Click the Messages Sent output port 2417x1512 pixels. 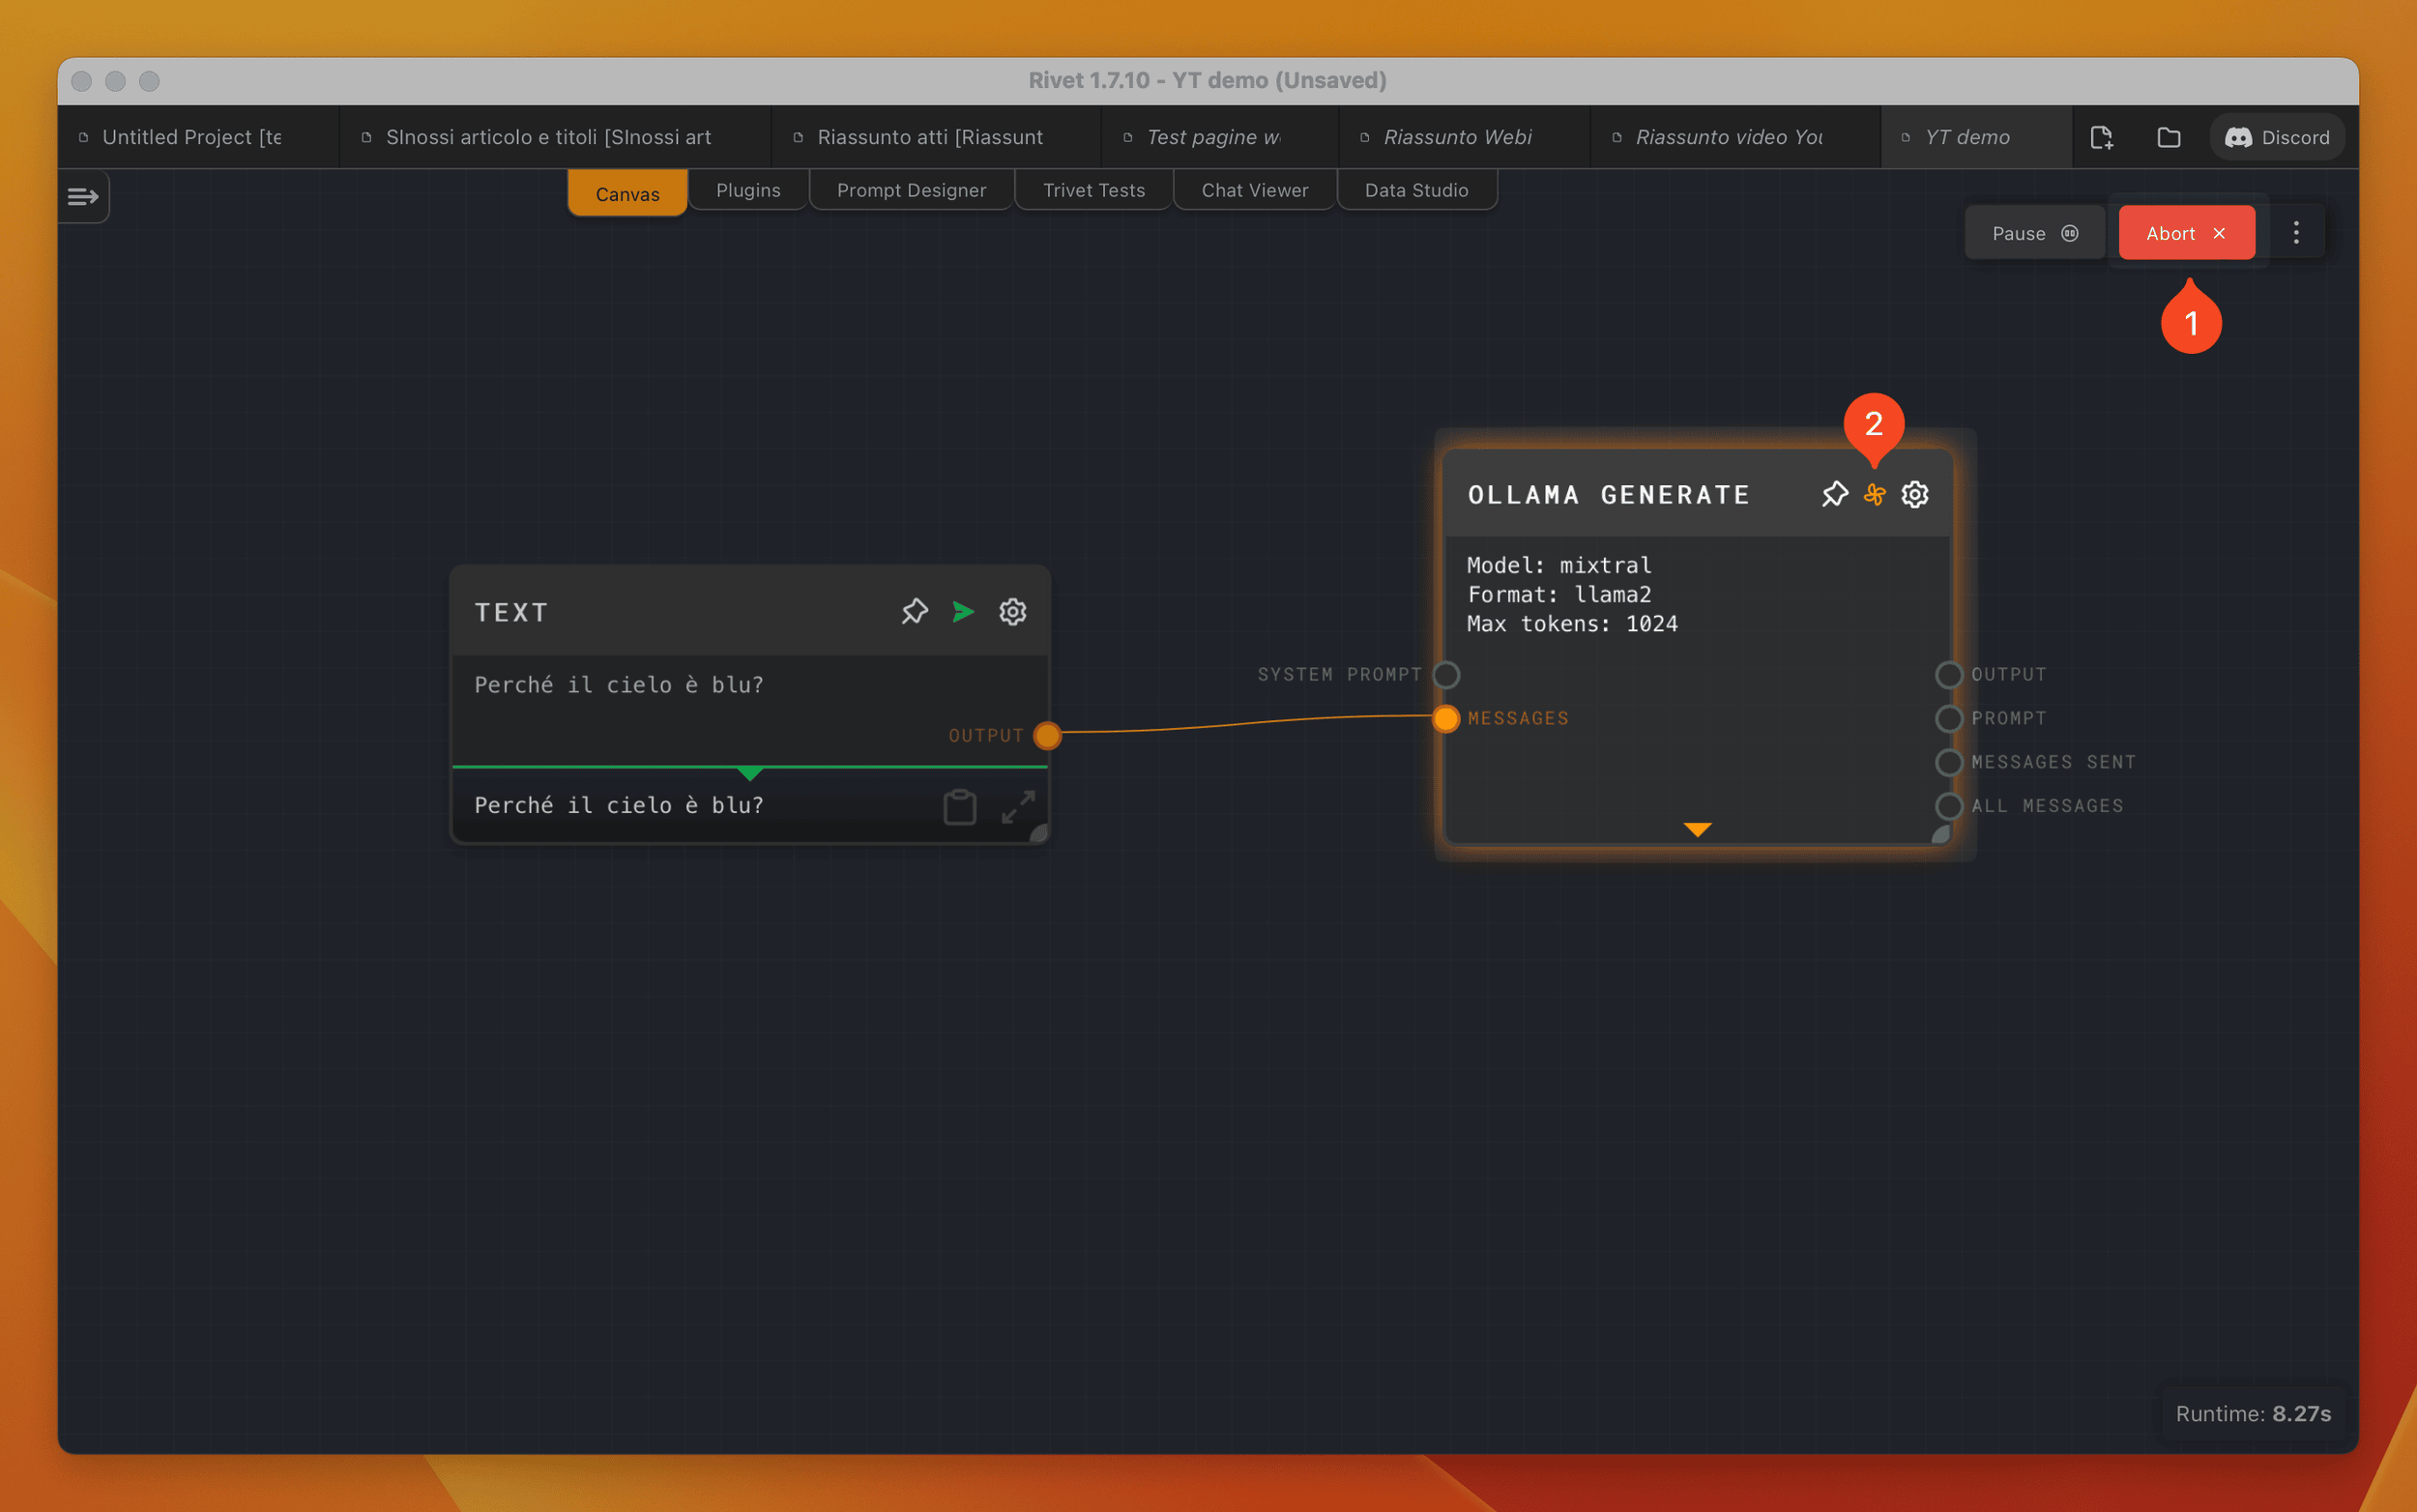1947,762
